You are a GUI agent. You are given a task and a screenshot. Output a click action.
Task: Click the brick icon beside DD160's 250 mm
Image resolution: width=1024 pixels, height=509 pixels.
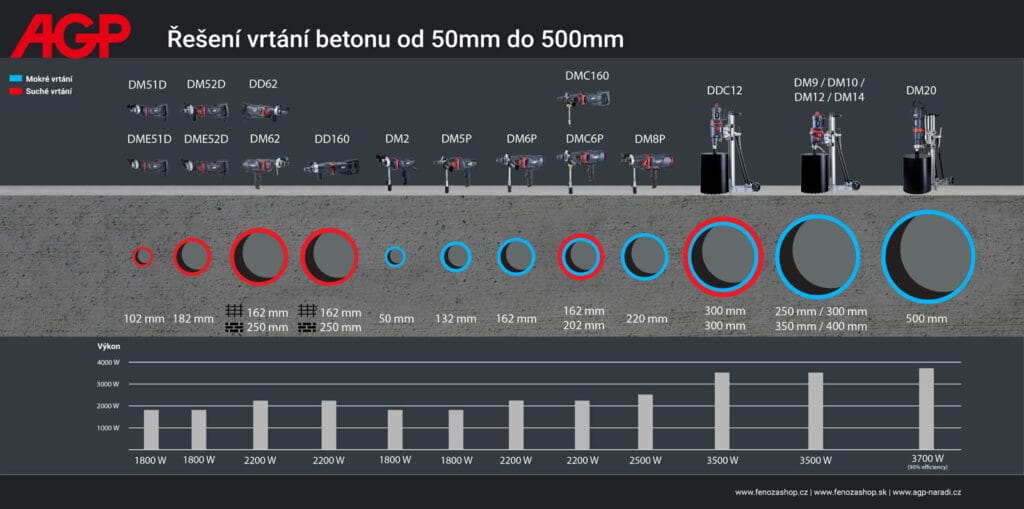pos(307,327)
